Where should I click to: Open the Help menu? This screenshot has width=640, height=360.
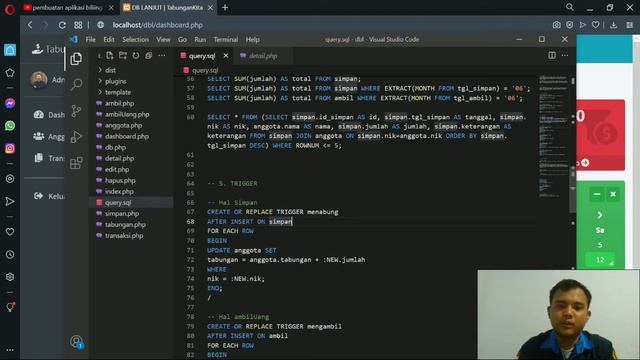coord(253,40)
